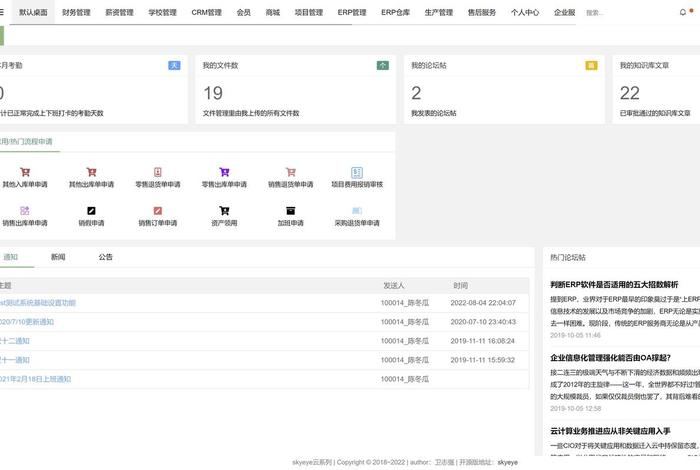The height and width of the screenshot is (470, 700).
Task: Open the 财务管理 top menu
Action: pos(76,12)
